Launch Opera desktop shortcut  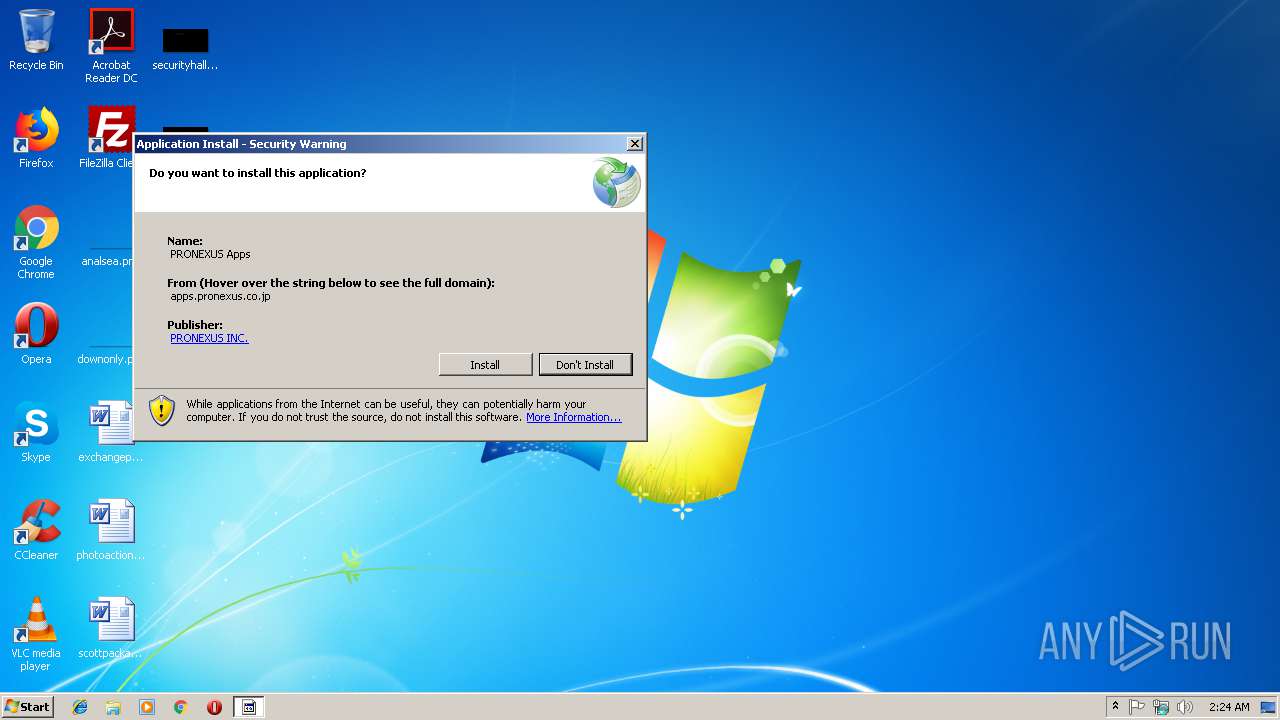36,334
